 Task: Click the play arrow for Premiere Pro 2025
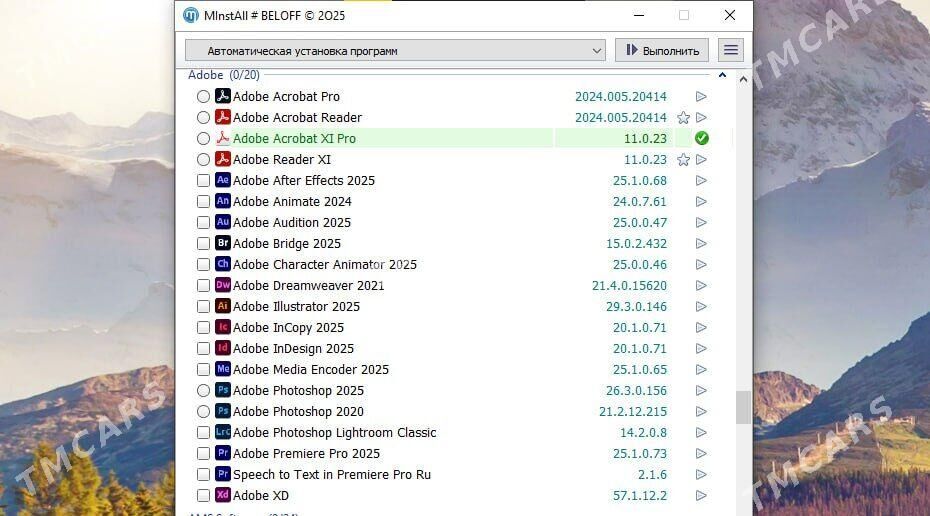tap(701, 454)
